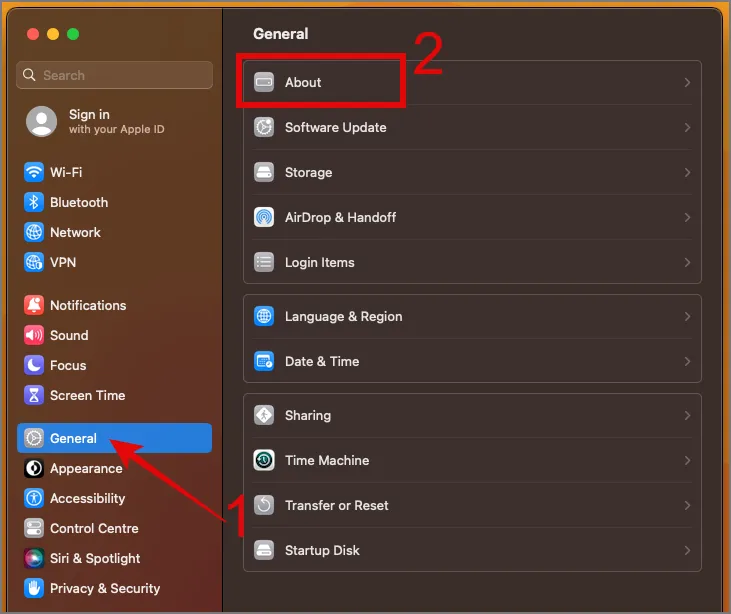The height and width of the screenshot is (614, 731).
Task: Open the Transfer or Reset text label
Action: [337, 505]
